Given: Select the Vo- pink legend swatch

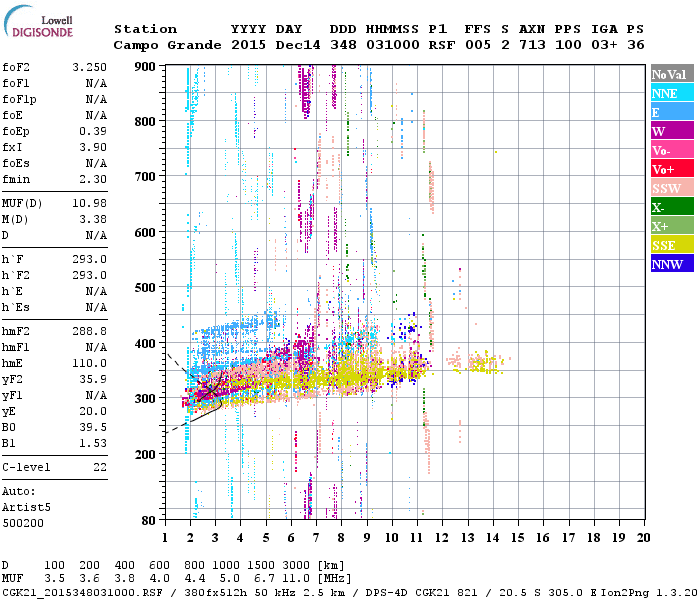Looking at the screenshot, I should (672, 150).
